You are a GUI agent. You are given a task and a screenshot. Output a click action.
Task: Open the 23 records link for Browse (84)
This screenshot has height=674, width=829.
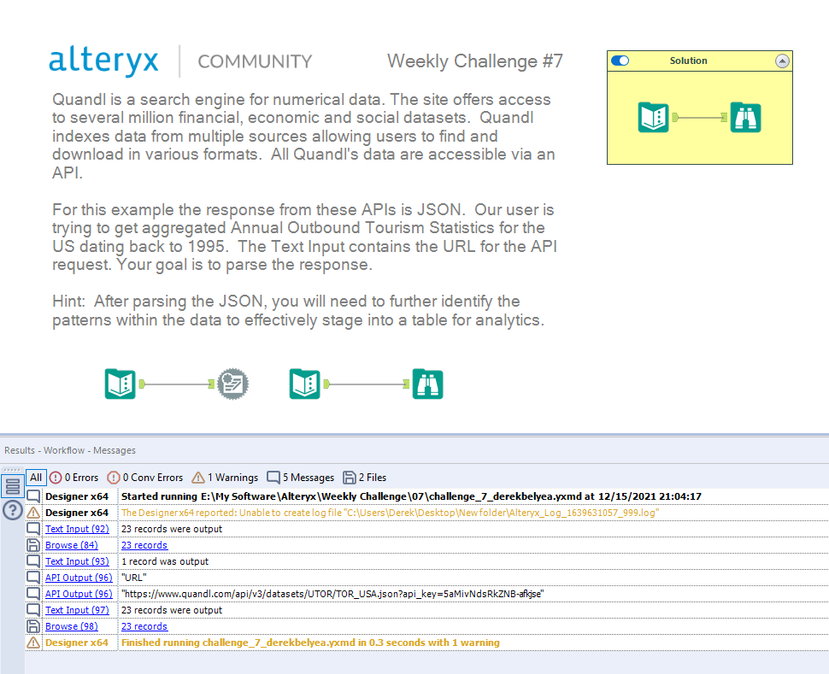click(143, 545)
